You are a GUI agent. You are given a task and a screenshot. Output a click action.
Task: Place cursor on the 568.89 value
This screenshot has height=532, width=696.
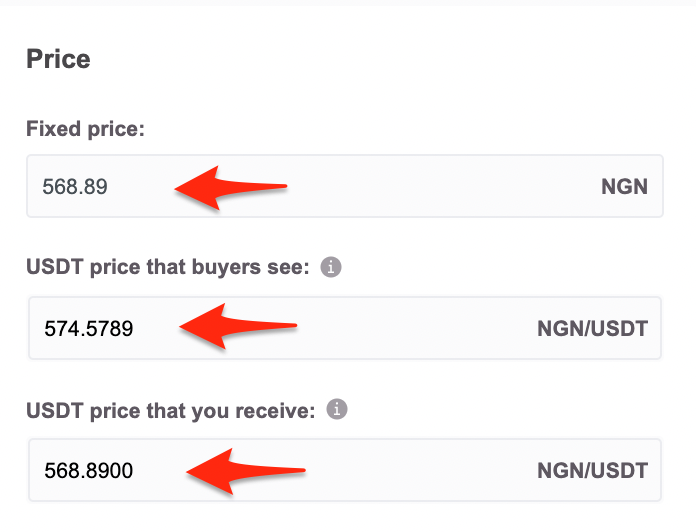(x=75, y=186)
